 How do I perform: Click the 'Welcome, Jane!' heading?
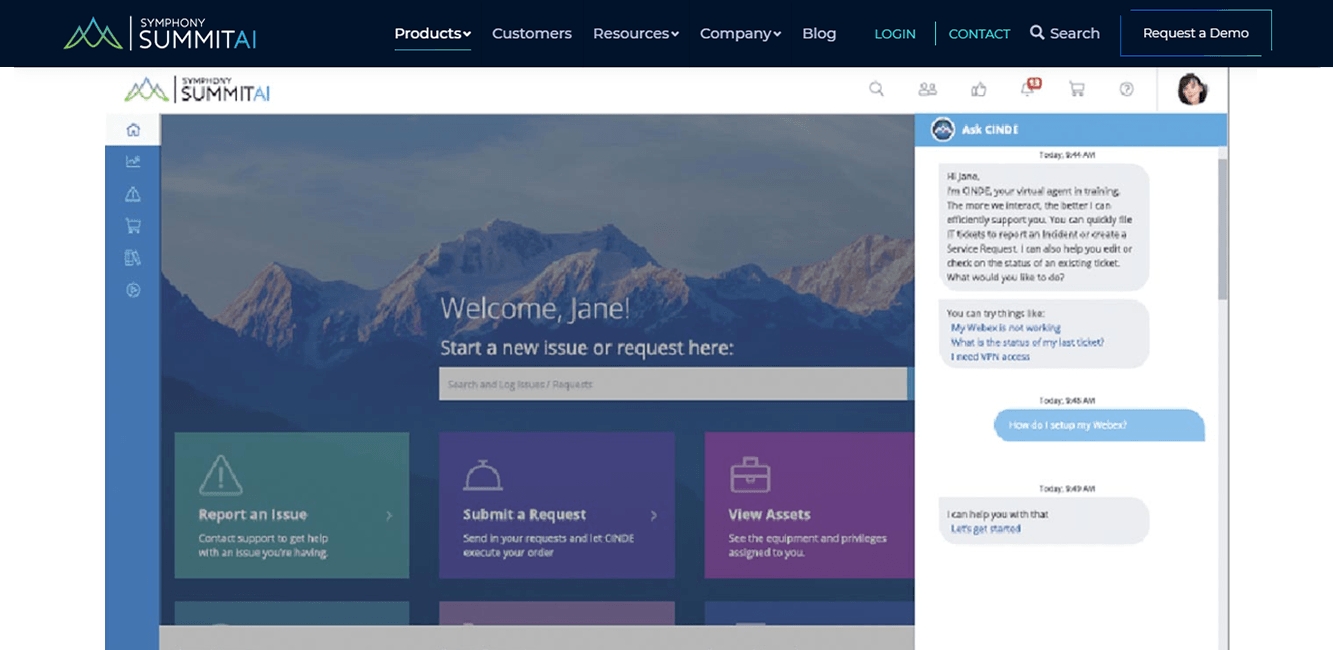(x=535, y=308)
